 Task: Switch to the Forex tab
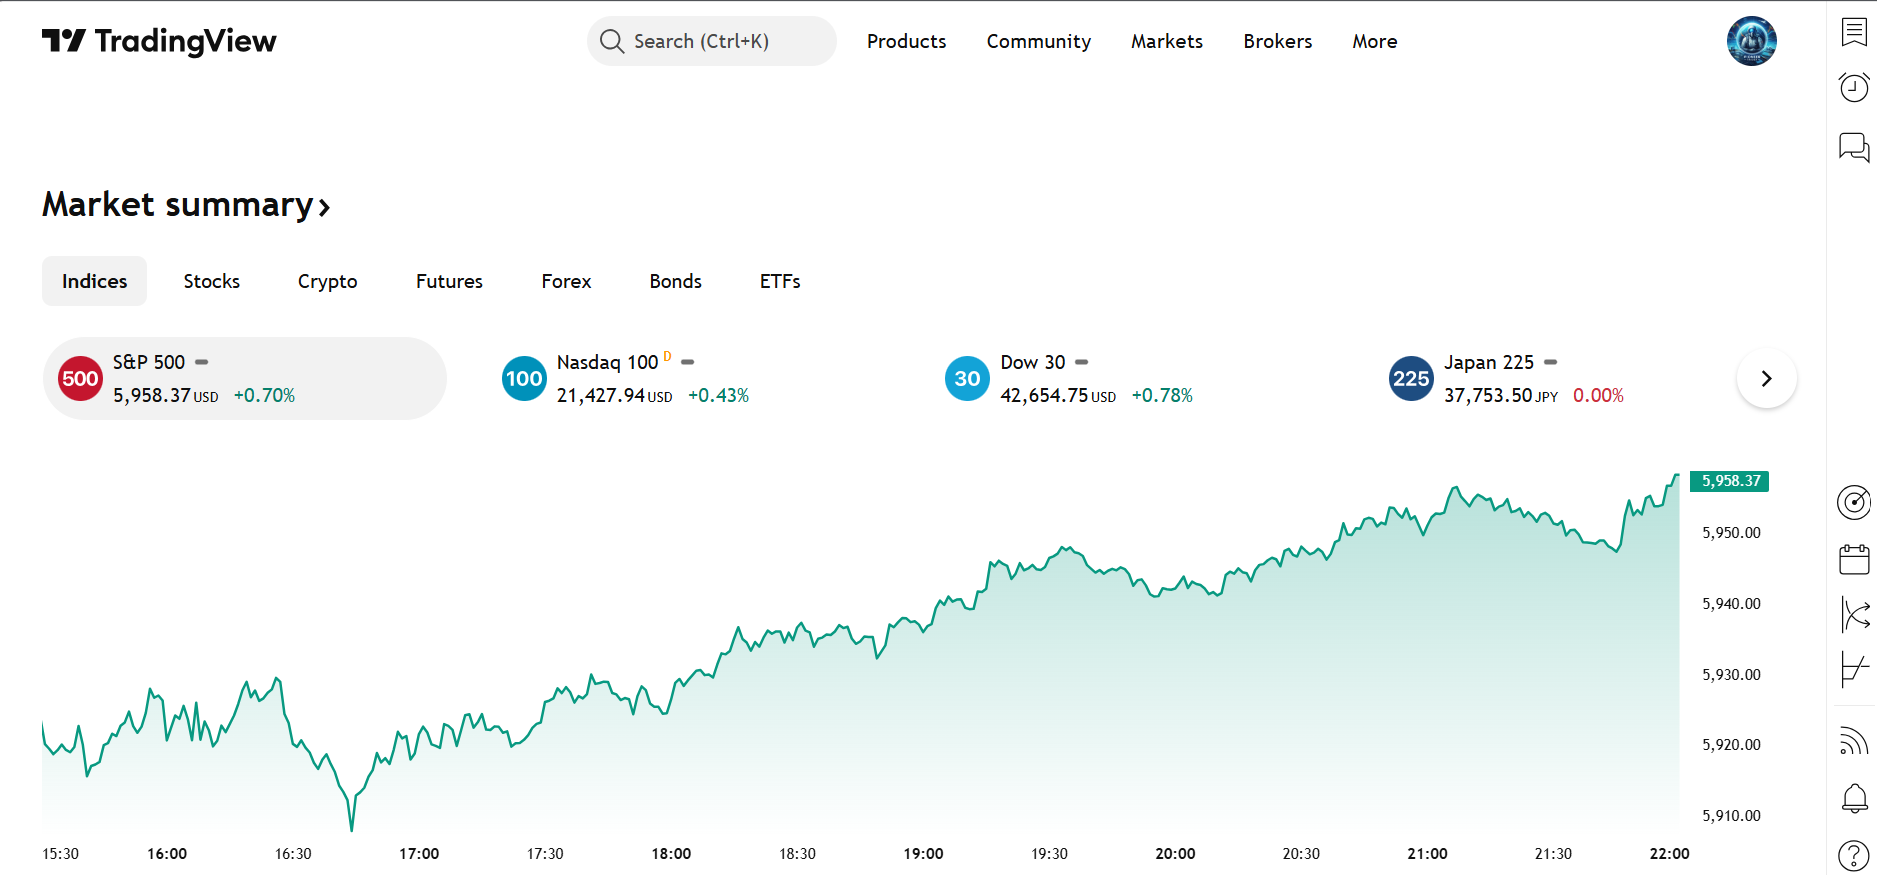click(566, 281)
